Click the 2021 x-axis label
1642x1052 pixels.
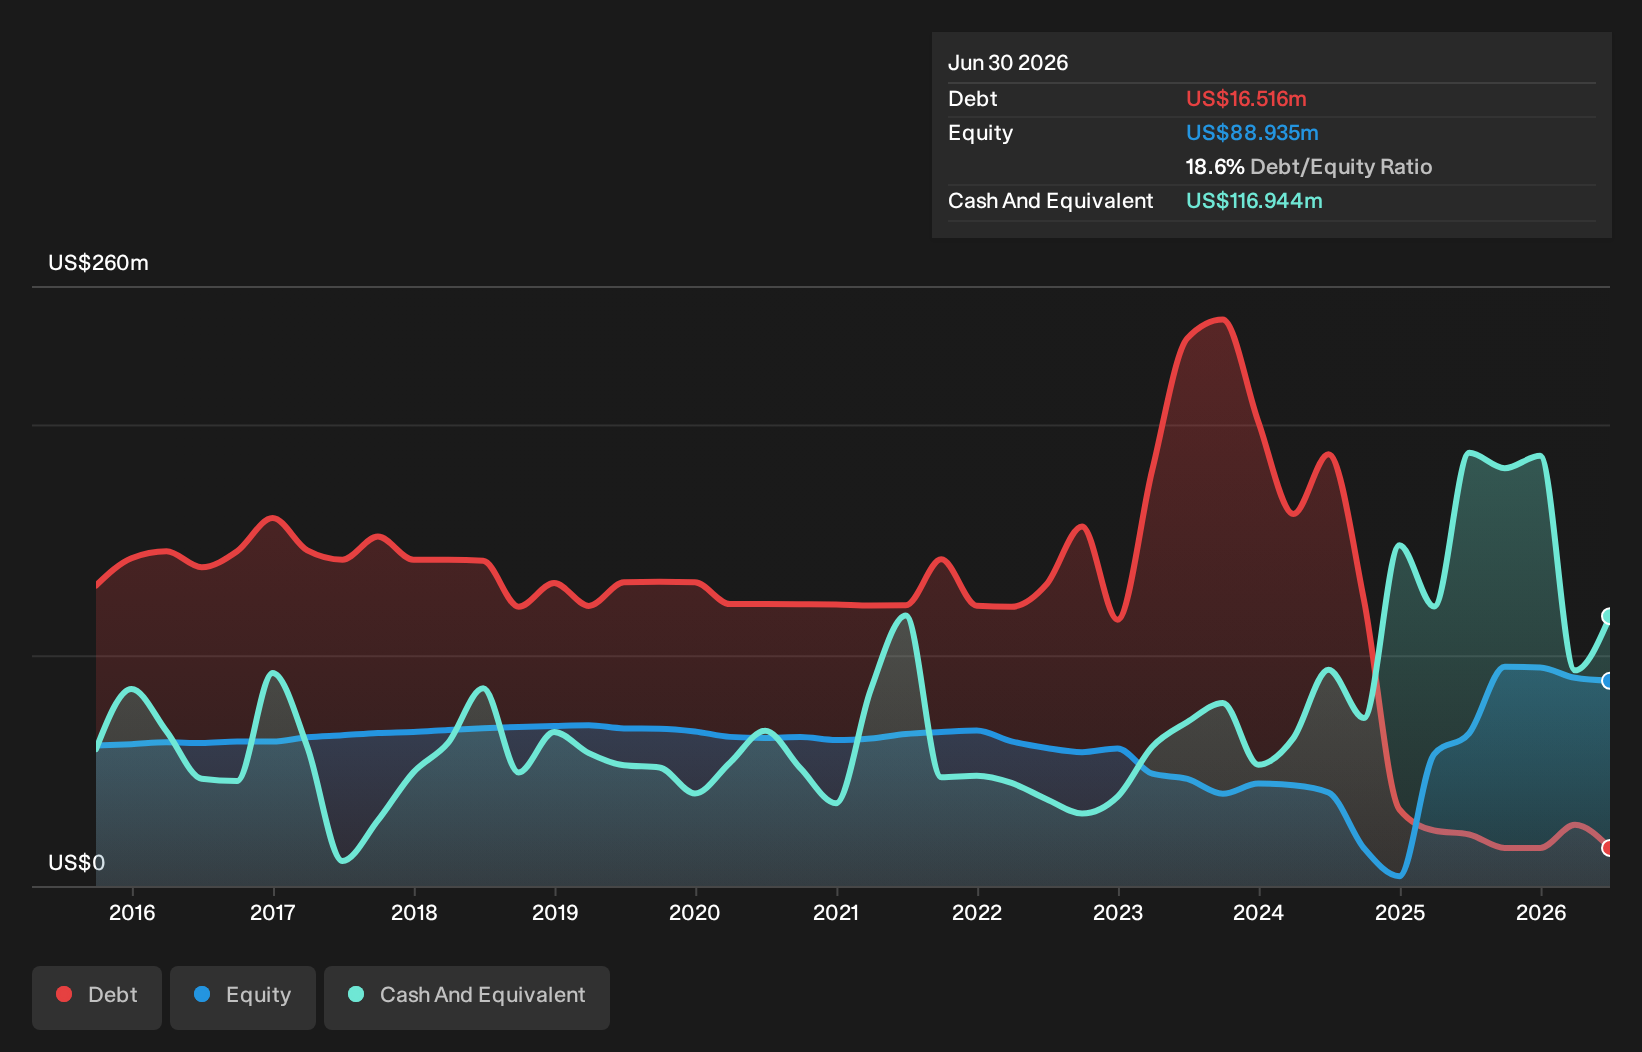836,912
